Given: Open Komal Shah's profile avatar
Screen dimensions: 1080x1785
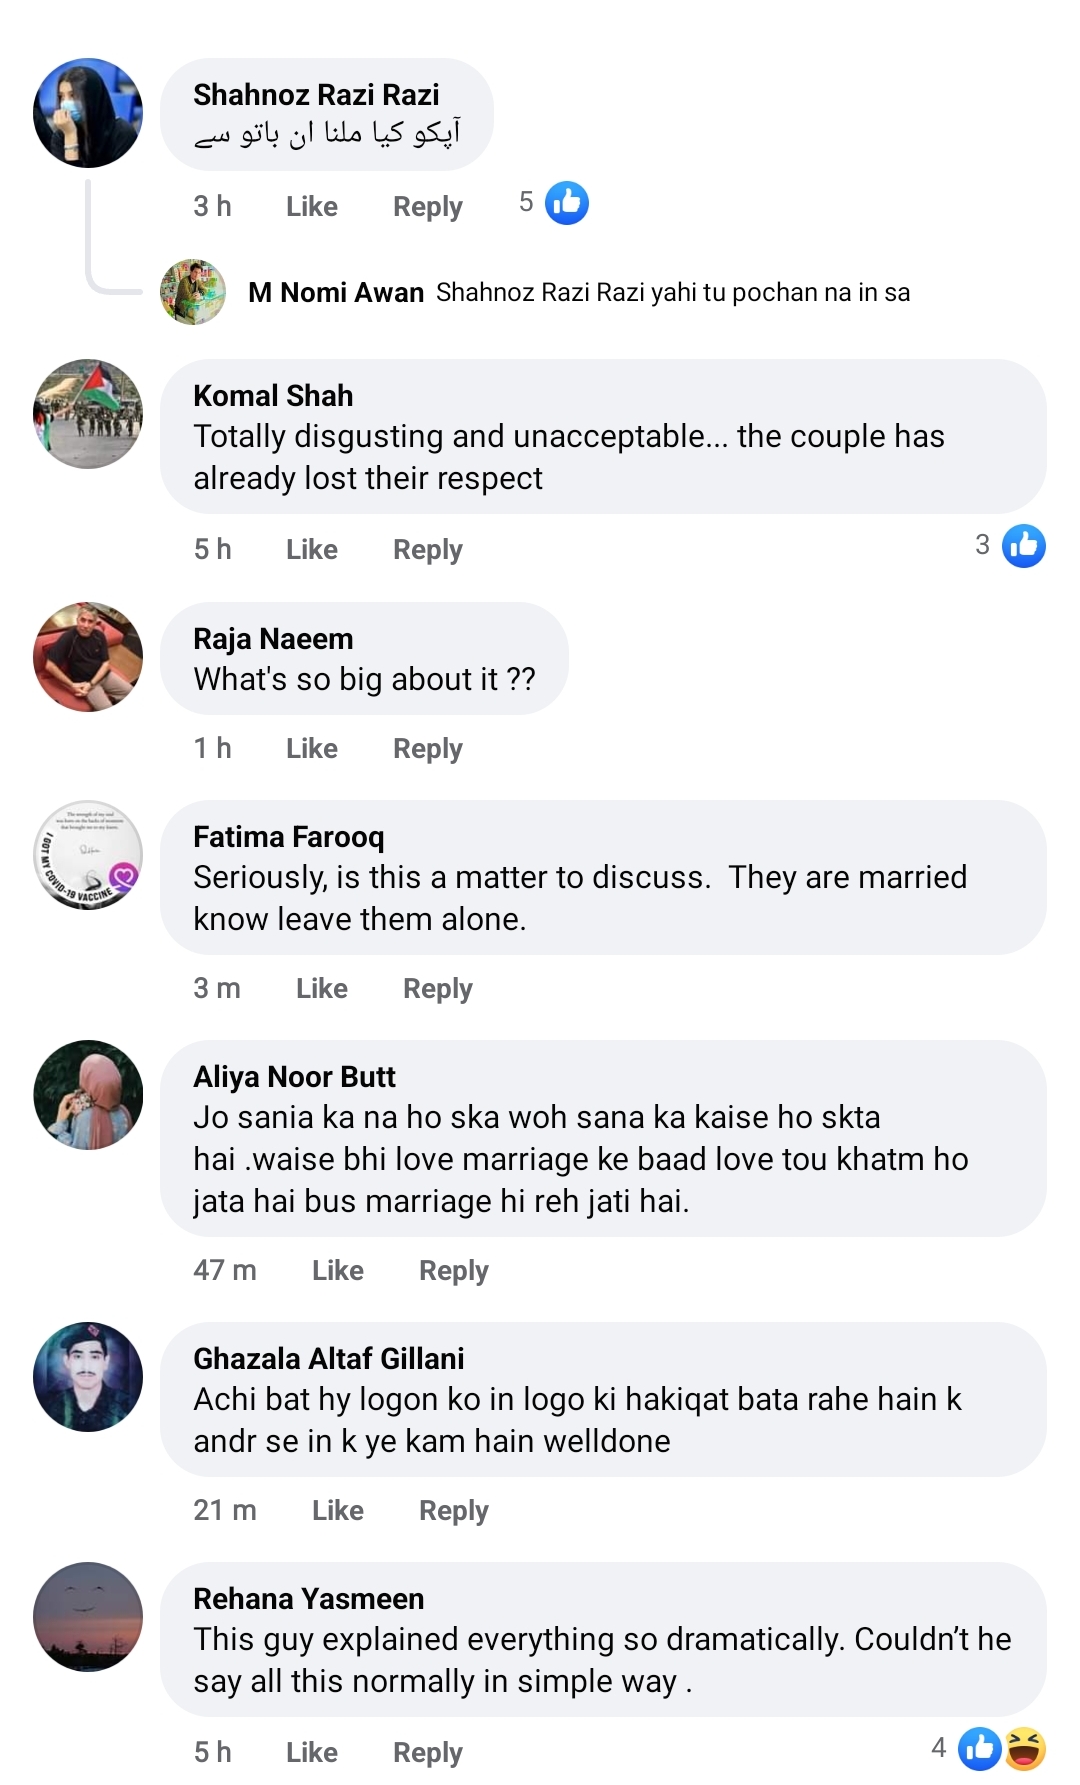Looking at the screenshot, I should pyautogui.click(x=87, y=413).
